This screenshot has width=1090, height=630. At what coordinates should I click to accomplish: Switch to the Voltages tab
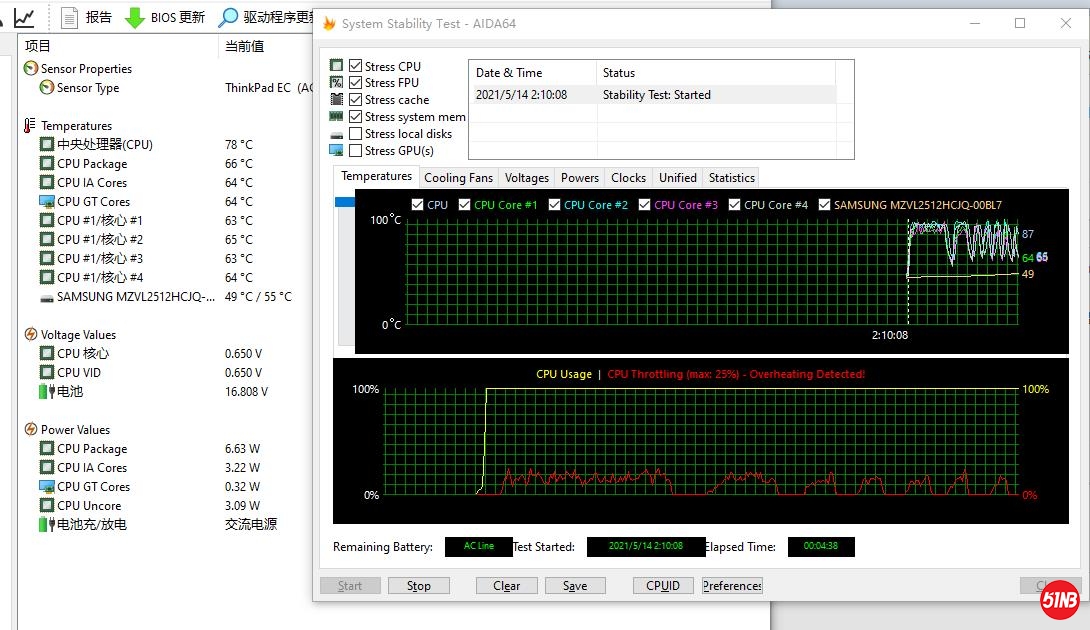click(526, 177)
